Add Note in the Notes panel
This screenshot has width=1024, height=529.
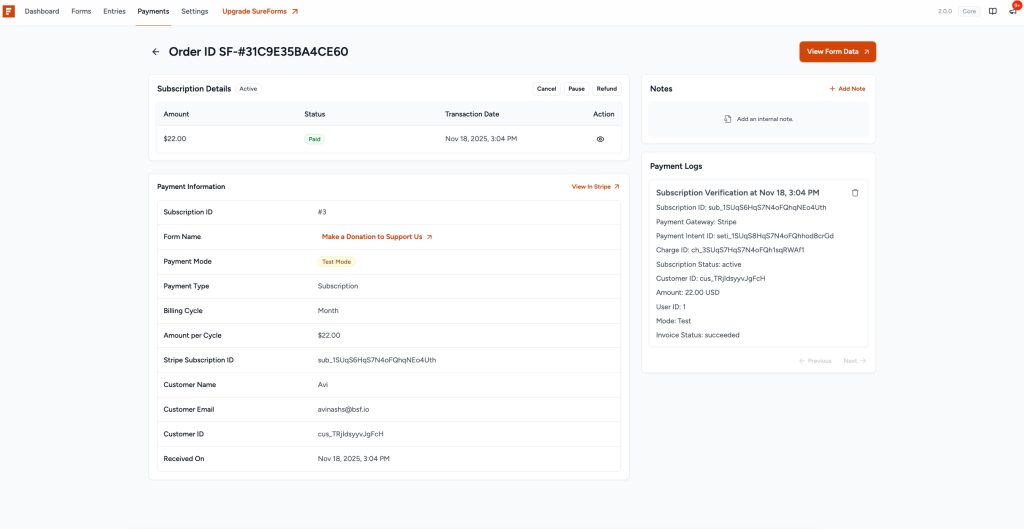847,89
